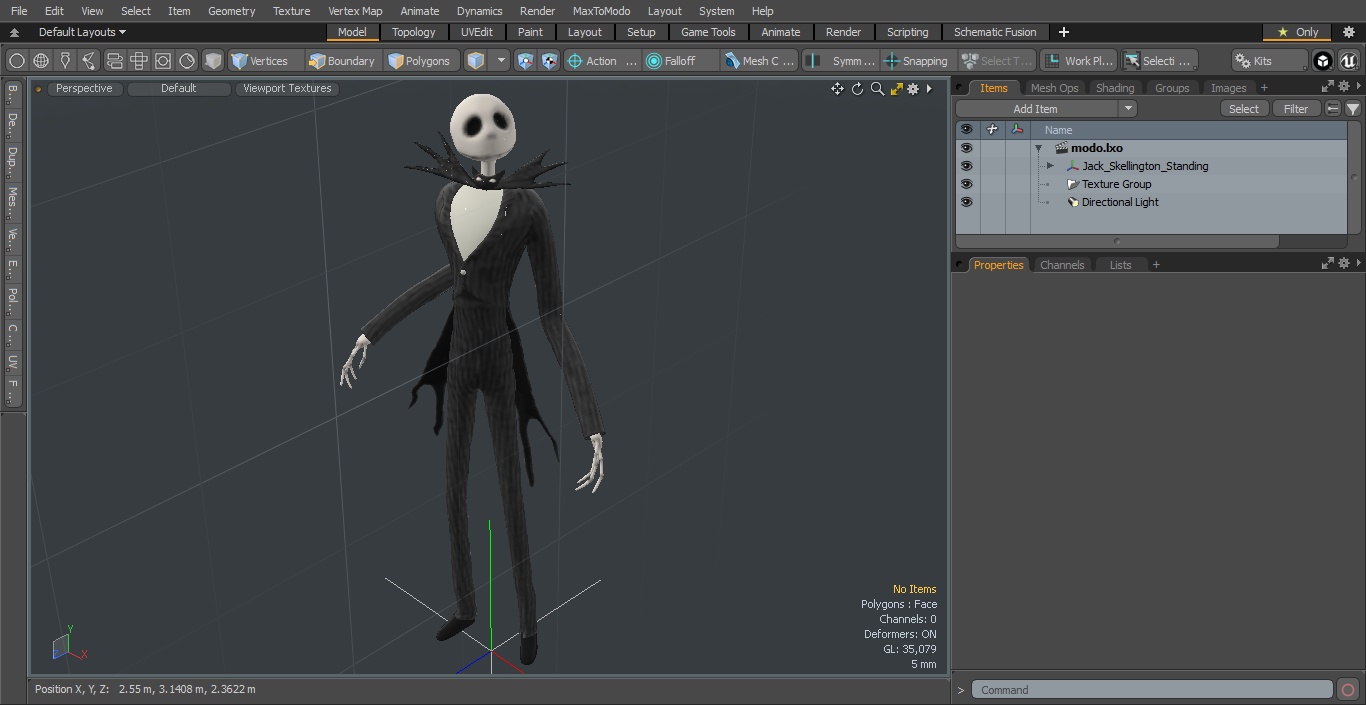Toggle visibility of Jack_Skellington_Standing
Viewport: 1366px width, 705px height.
click(x=966, y=166)
